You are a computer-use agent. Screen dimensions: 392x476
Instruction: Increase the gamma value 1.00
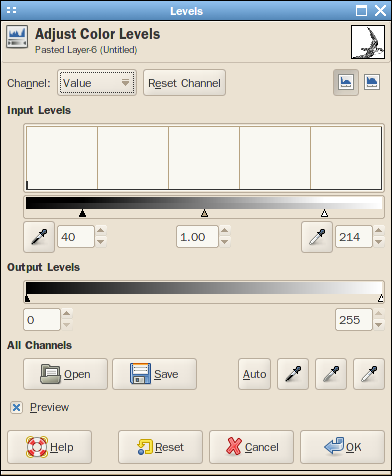(x=225, y=231)
